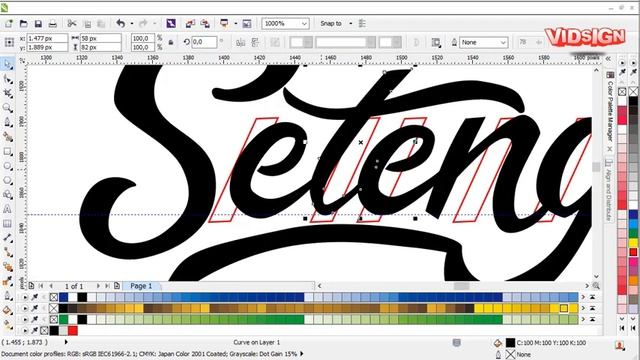Screen dimensions: 640x360
Task: Click the wrap text icon in property bar
Action: [x=436, y=42]
